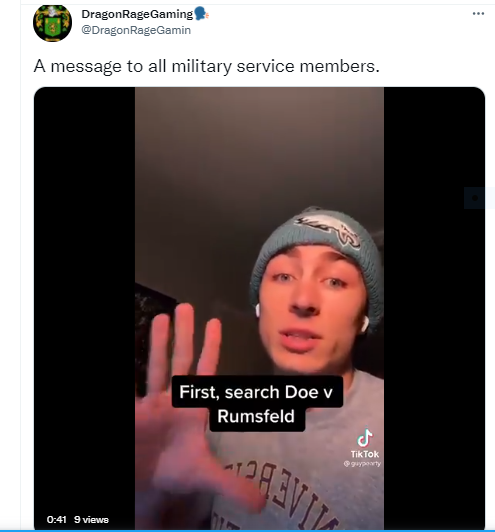Click the speaking head emoji beside username
Viewport: 495px width, 532px height.
(x=202, y=14)
